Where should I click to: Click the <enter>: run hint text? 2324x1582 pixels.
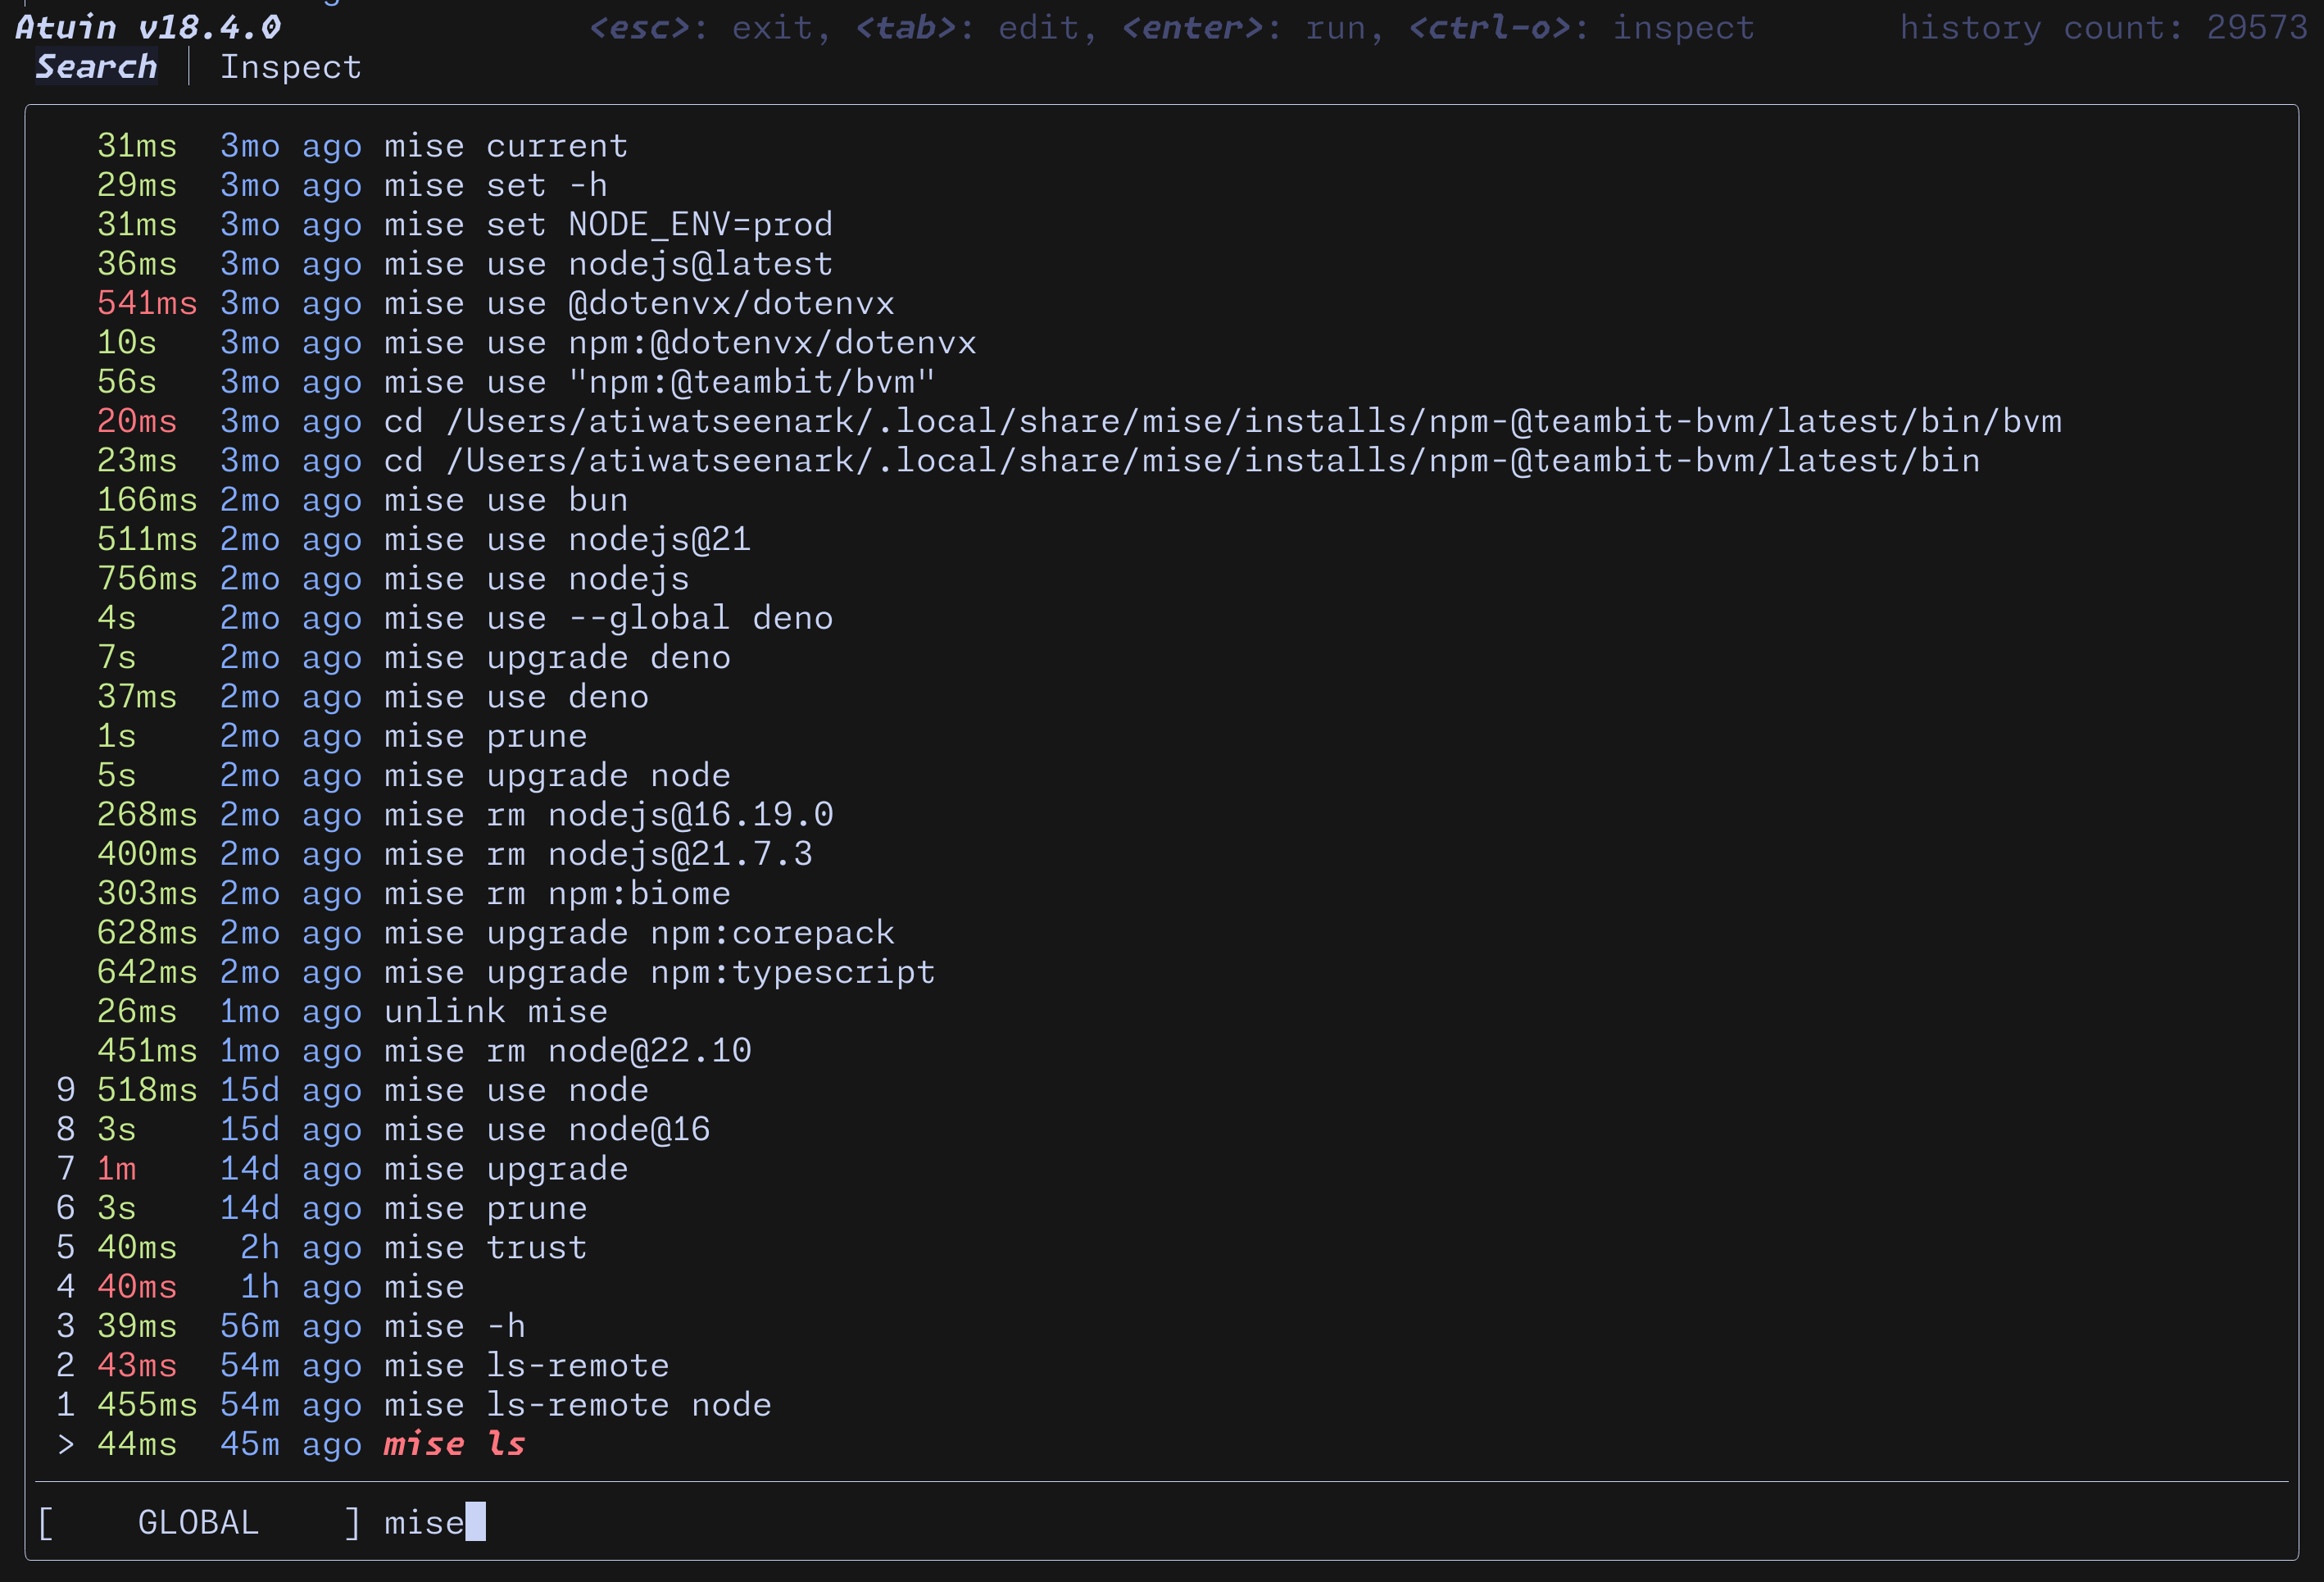coord(1245,27)
